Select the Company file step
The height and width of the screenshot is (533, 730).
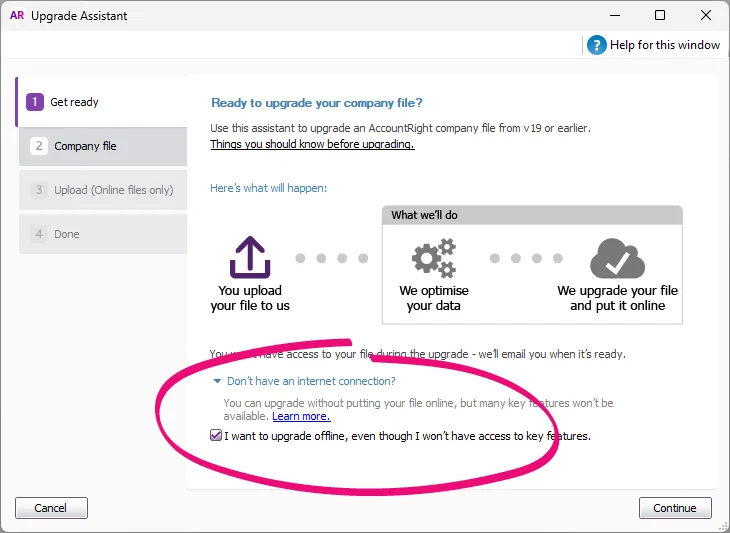(x=103, y=146)
